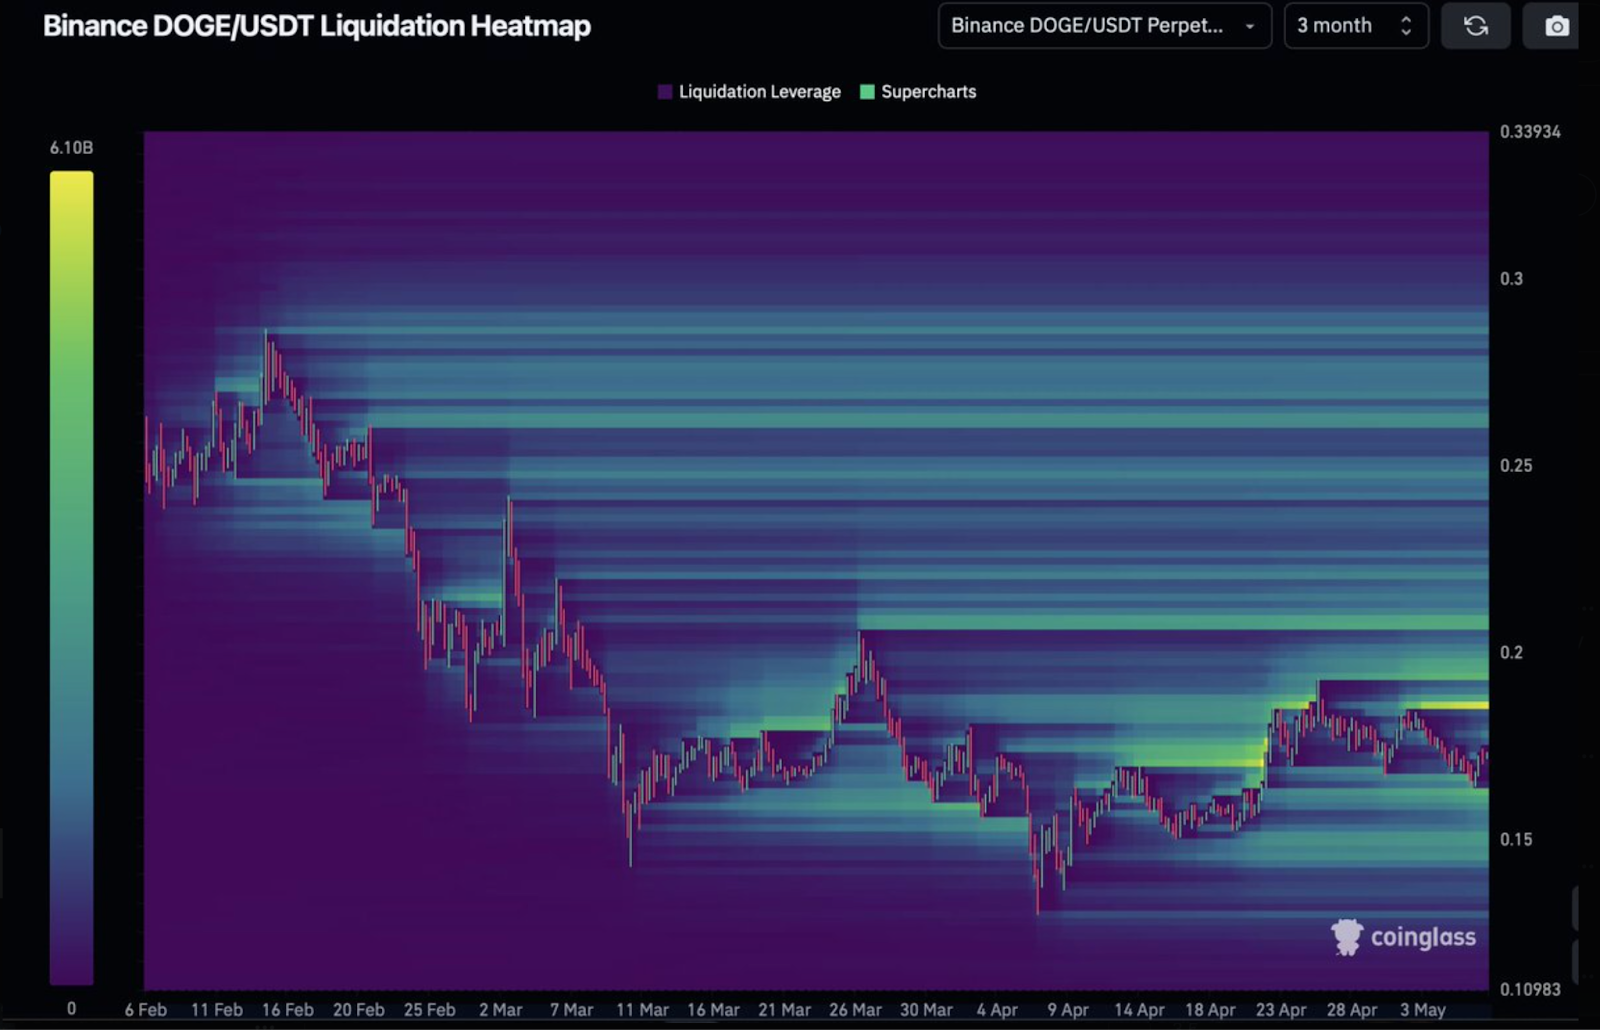Click the 2 Mar date axis label

501,1010
